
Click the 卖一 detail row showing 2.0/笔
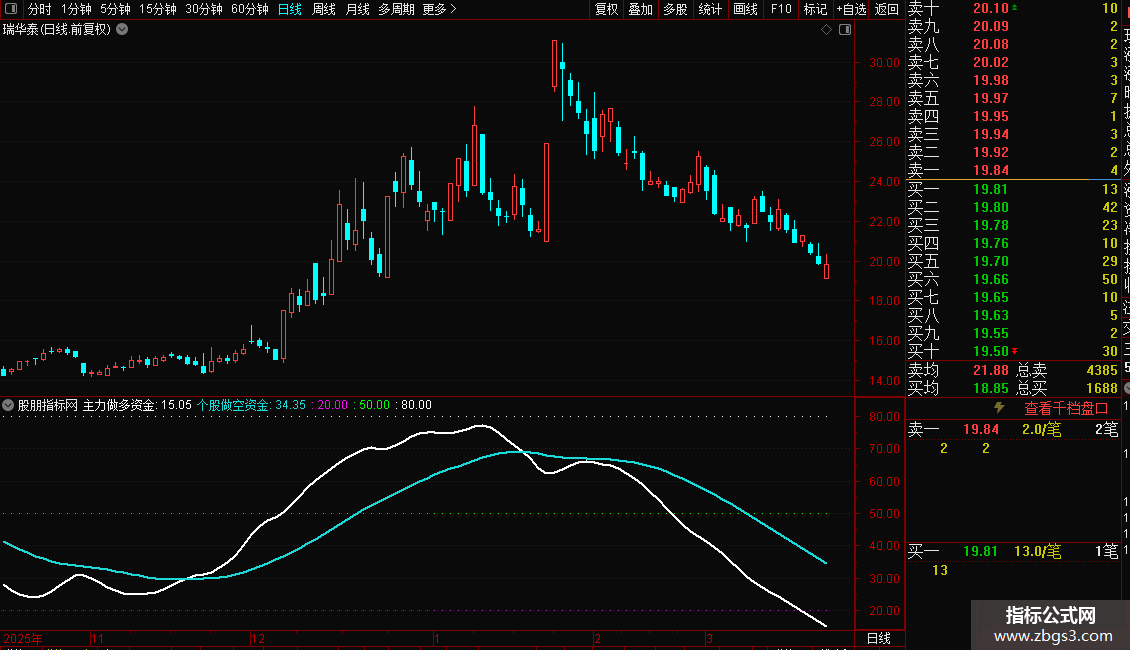coord(1013,430)
